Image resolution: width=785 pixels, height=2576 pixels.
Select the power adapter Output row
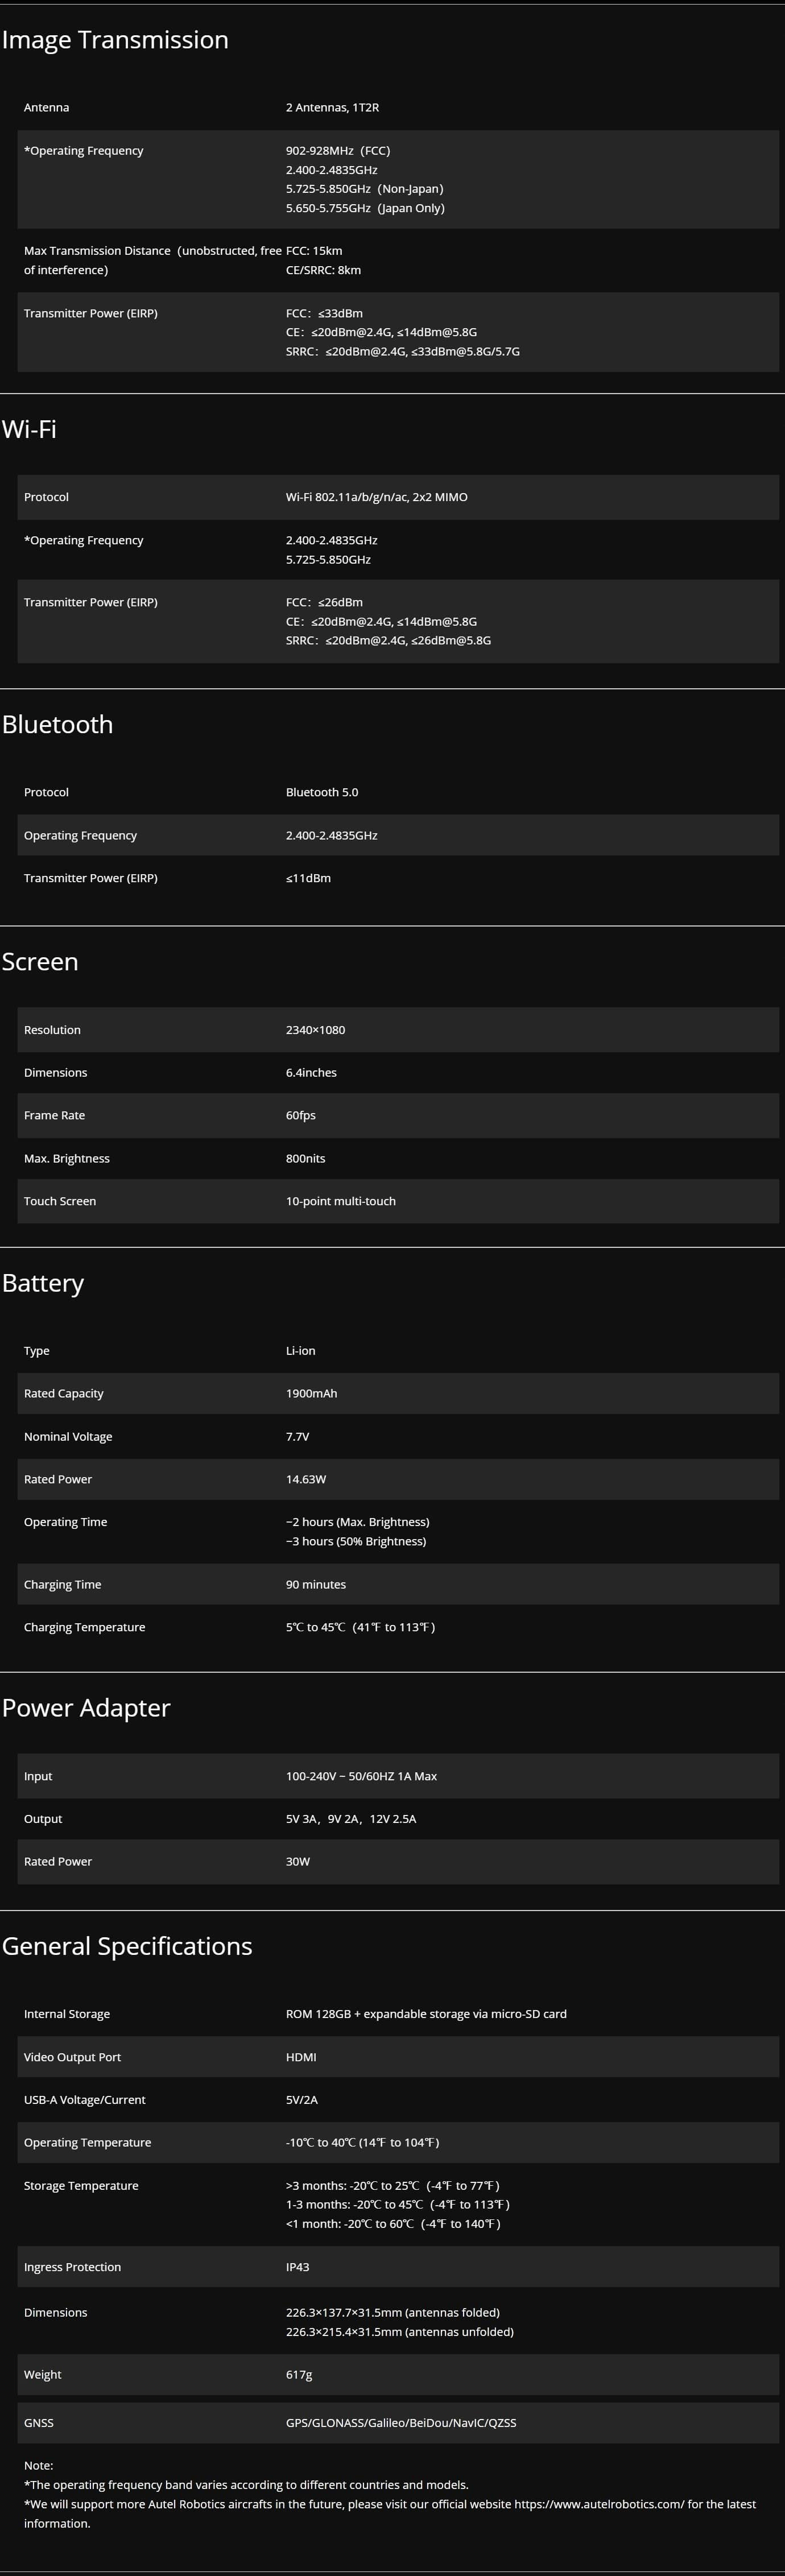[398, 1819]
